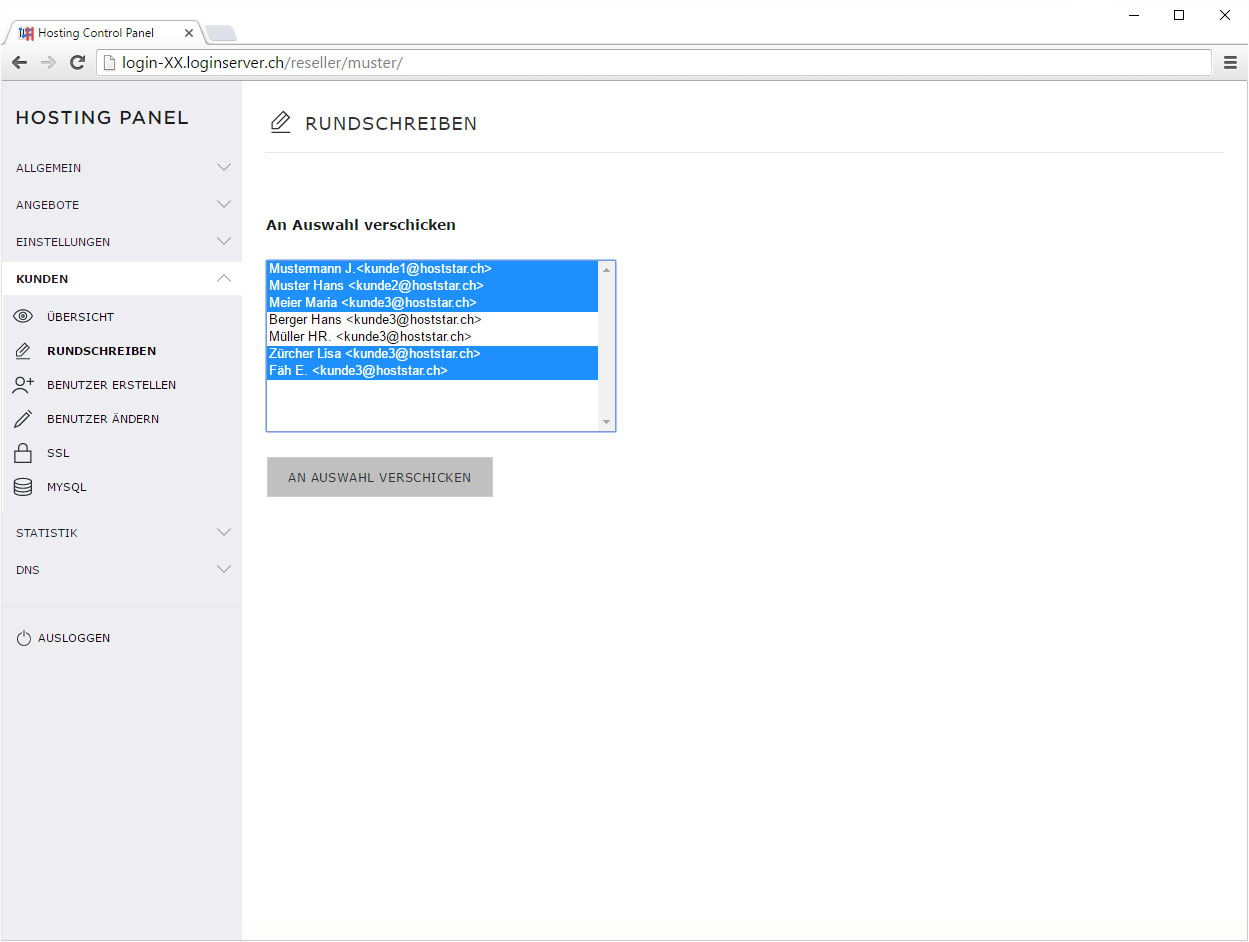Click the pencil icon for Benutzer ändern
This screenshot has width=1249, height=942.
pyautogui.click(x=23, y=419)
